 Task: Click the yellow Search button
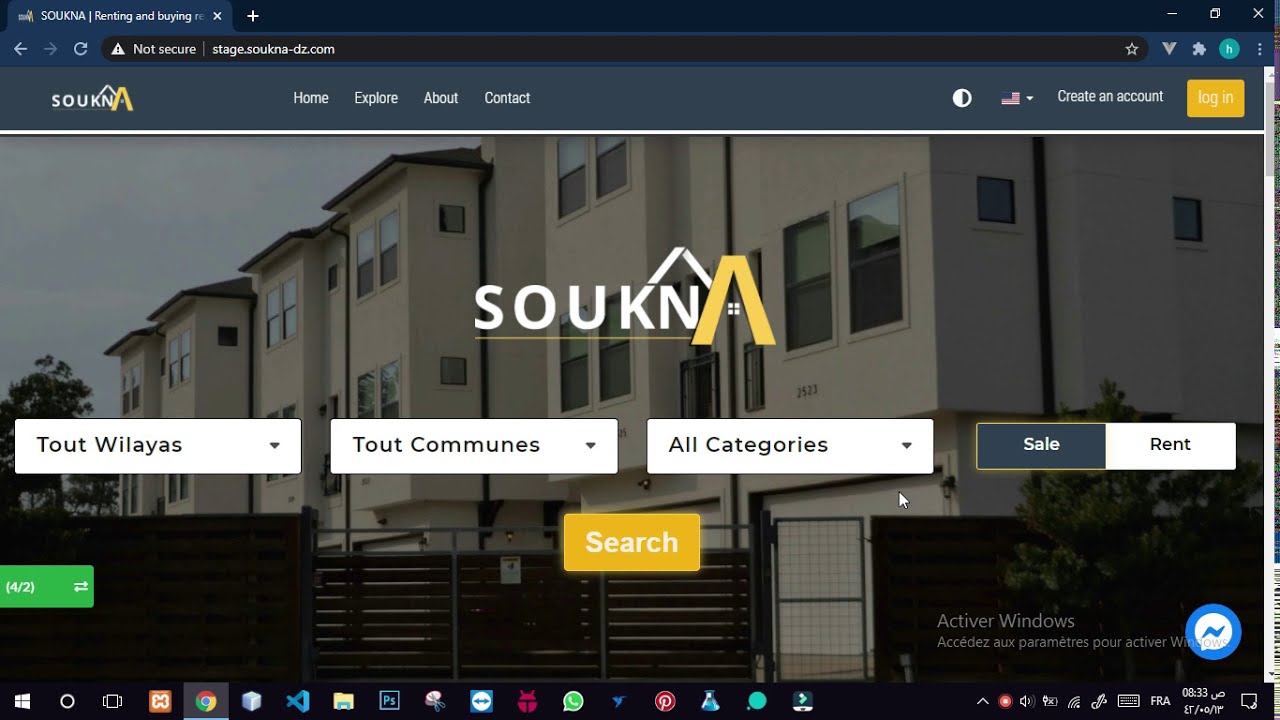click(x=632, y=542)
